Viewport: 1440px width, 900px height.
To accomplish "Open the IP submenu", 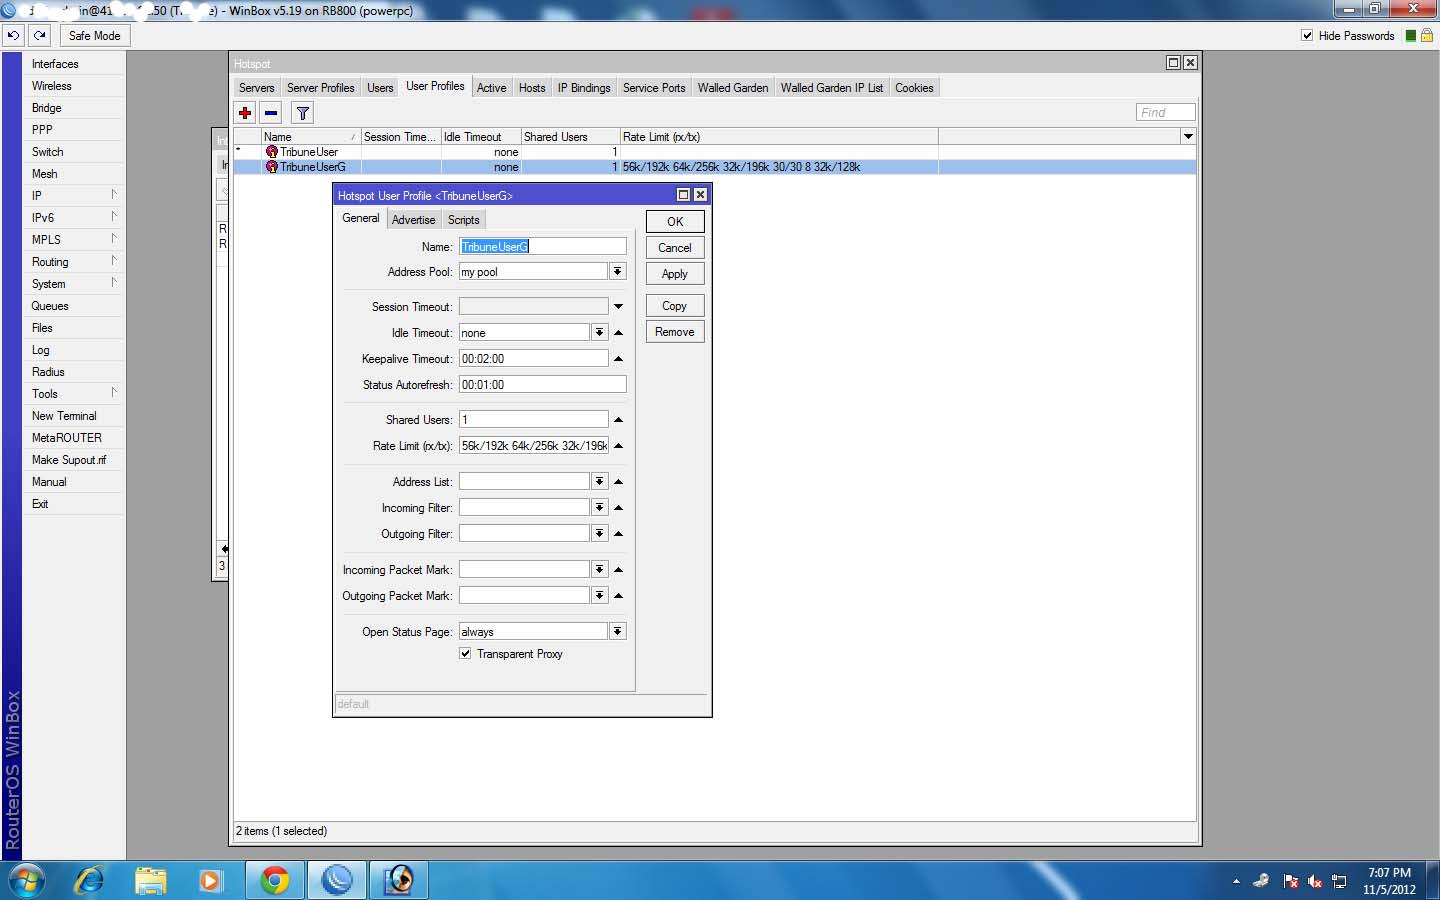I will point(74,196).
